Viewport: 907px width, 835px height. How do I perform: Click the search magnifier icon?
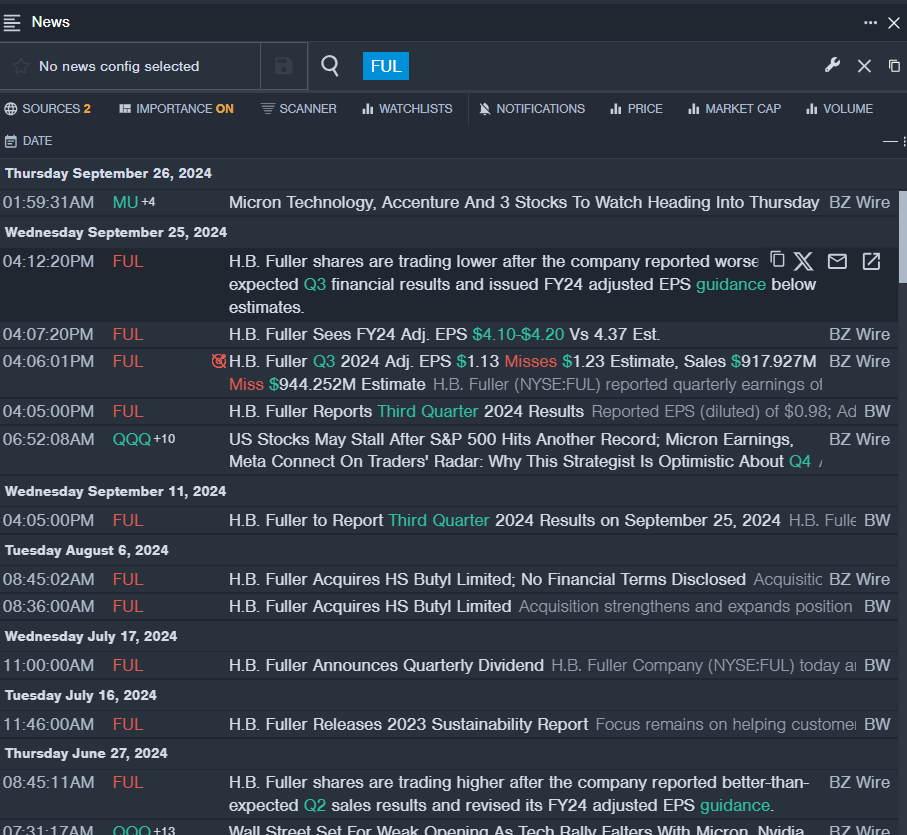330,66
